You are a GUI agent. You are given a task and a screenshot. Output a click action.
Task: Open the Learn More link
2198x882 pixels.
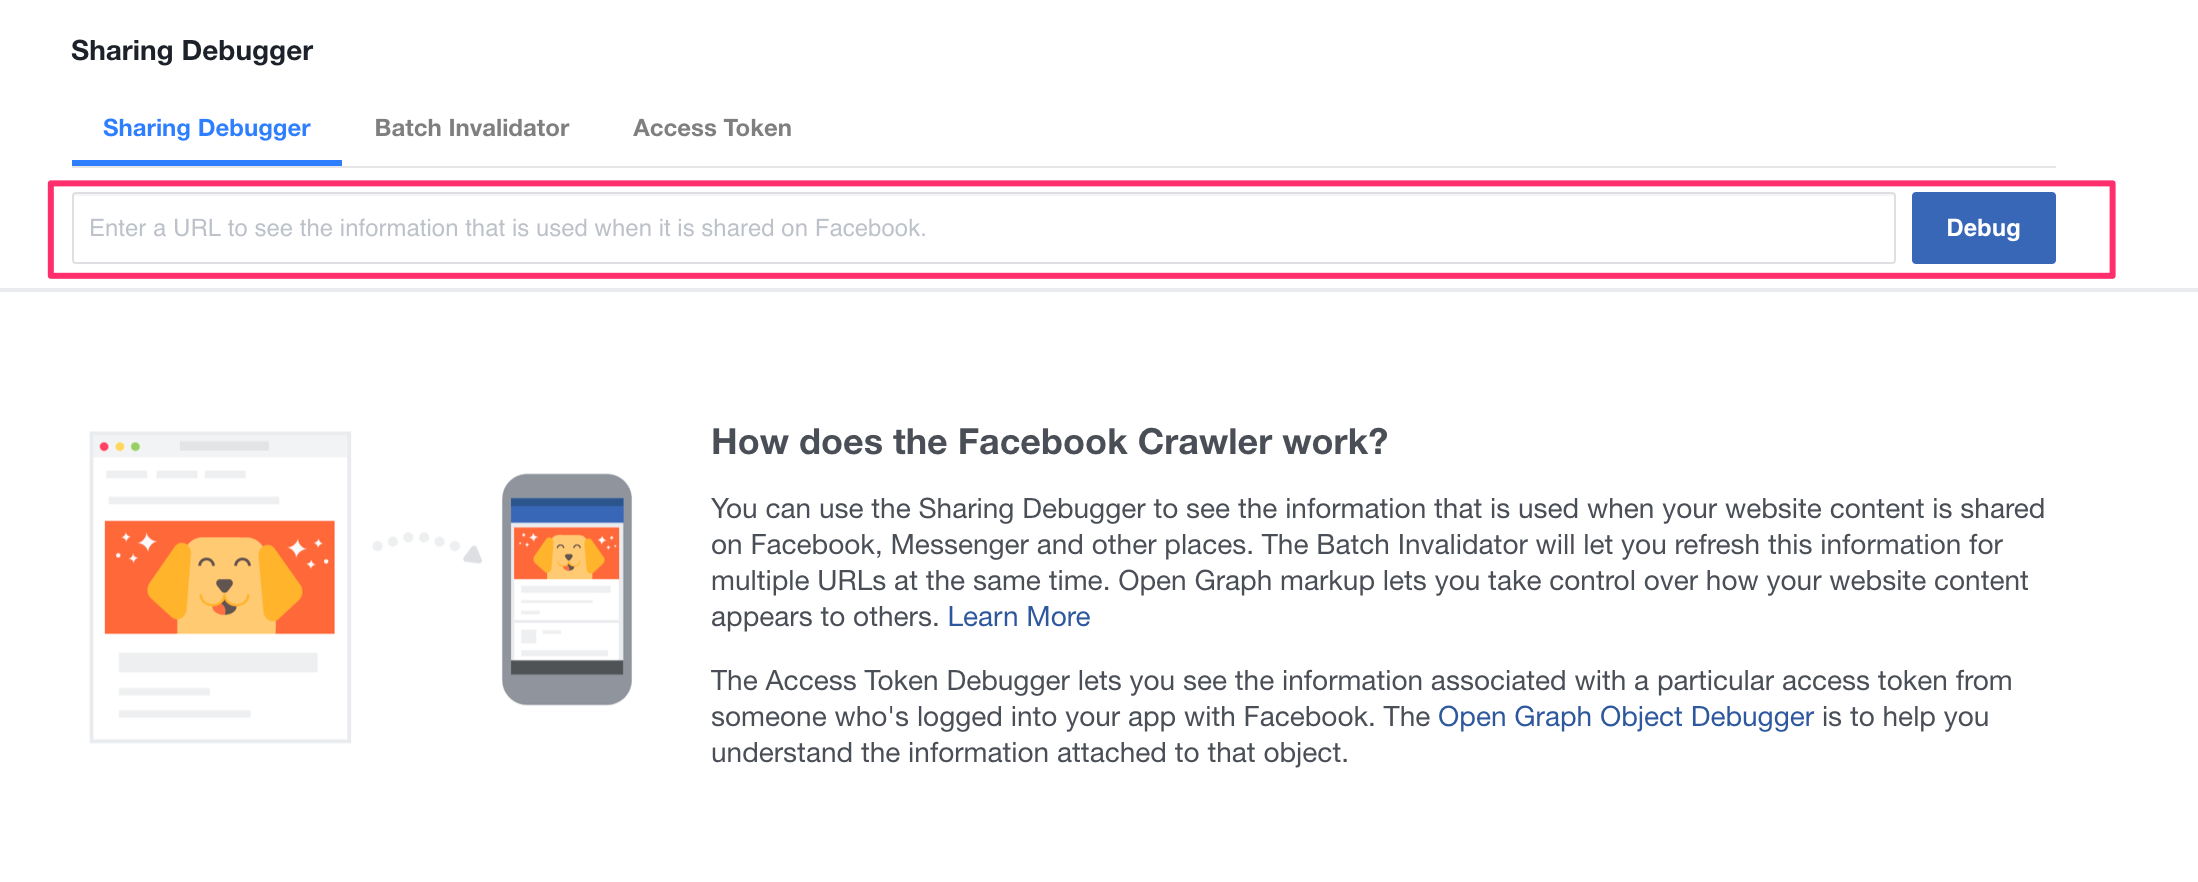click(1019, 617)
